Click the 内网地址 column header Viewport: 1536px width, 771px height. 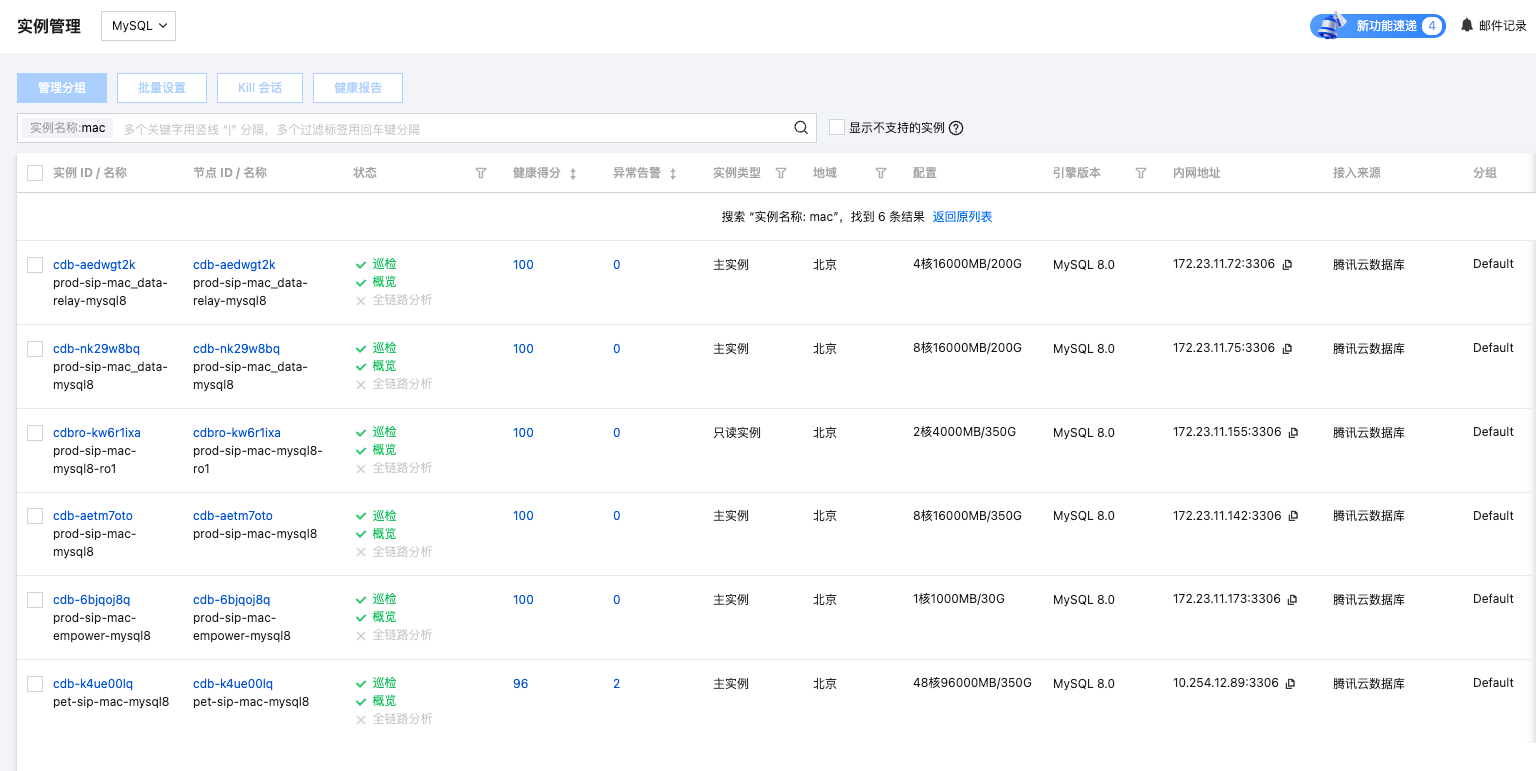click(x=1197, y=173)
